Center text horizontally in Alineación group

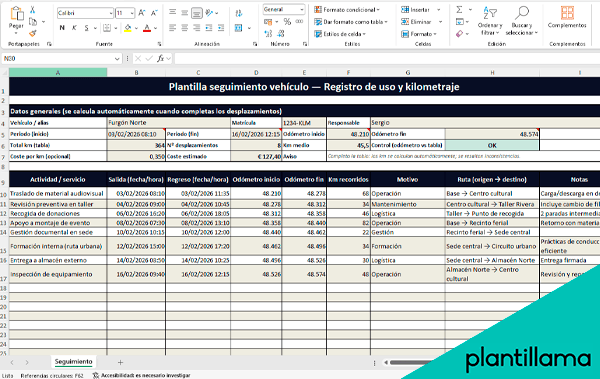point(185,28)
